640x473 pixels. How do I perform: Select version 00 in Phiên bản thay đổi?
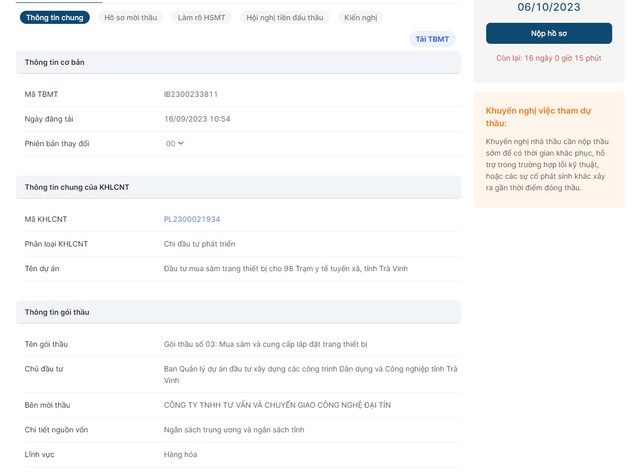[170, 144]
